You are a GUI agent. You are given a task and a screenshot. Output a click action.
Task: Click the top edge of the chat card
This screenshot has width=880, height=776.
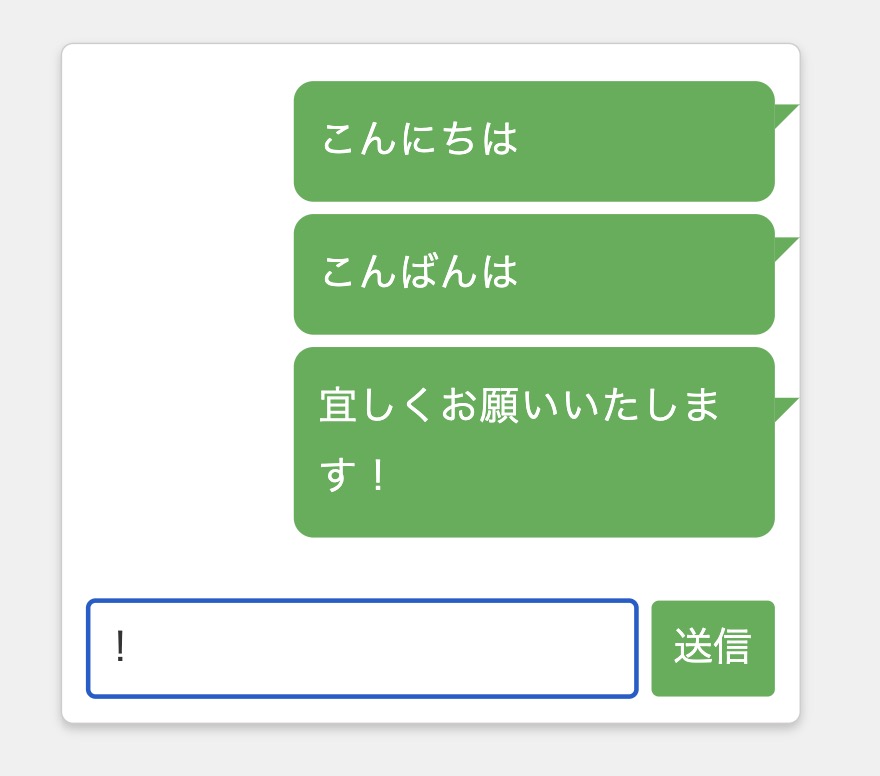[x=430, y=45]
